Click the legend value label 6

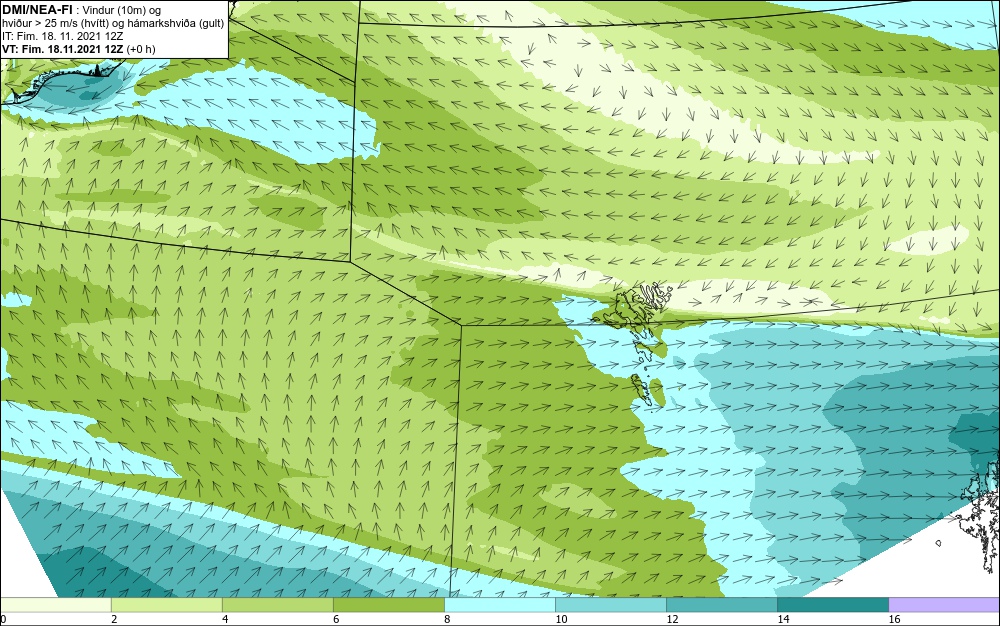click(x=336, y=619)
